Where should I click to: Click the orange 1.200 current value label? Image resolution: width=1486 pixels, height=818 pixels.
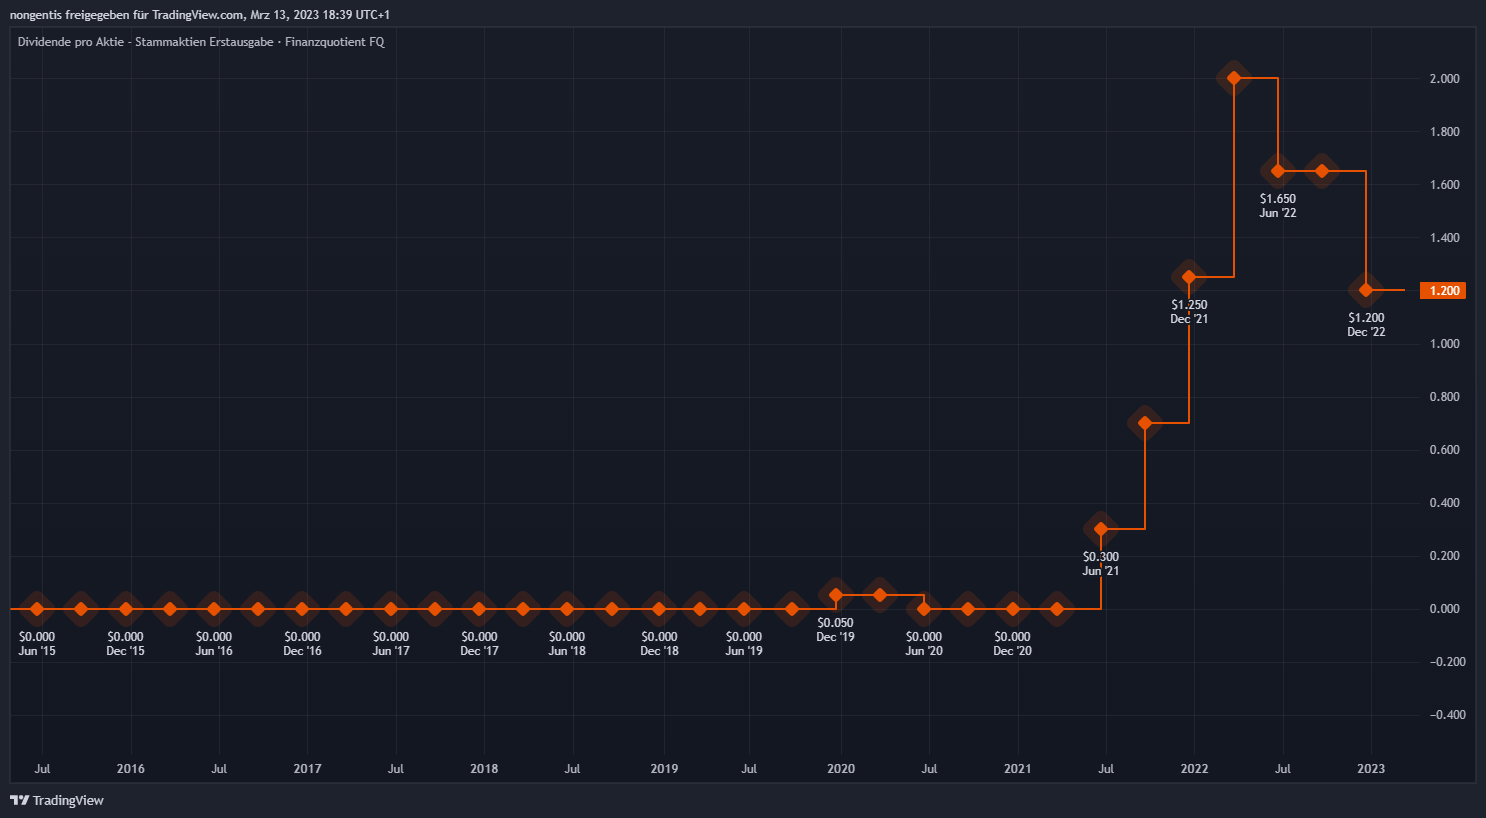[x=1443, y=291]
